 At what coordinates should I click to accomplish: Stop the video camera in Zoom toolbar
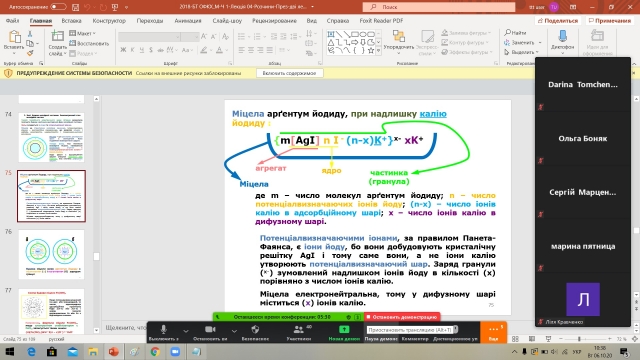click(210, 329)
